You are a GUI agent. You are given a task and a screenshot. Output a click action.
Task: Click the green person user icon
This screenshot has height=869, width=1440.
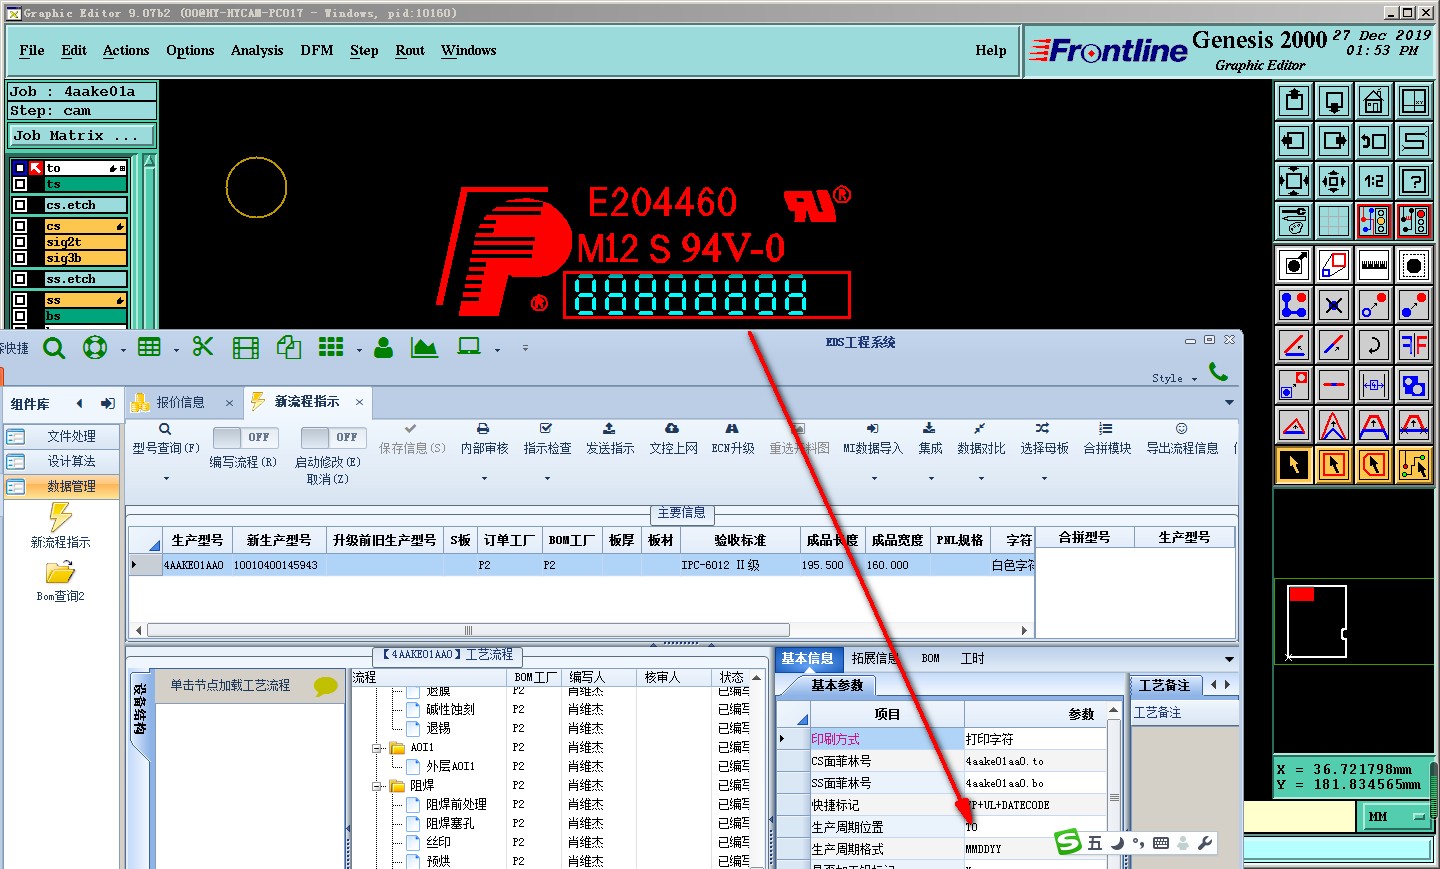click(383, 348)
